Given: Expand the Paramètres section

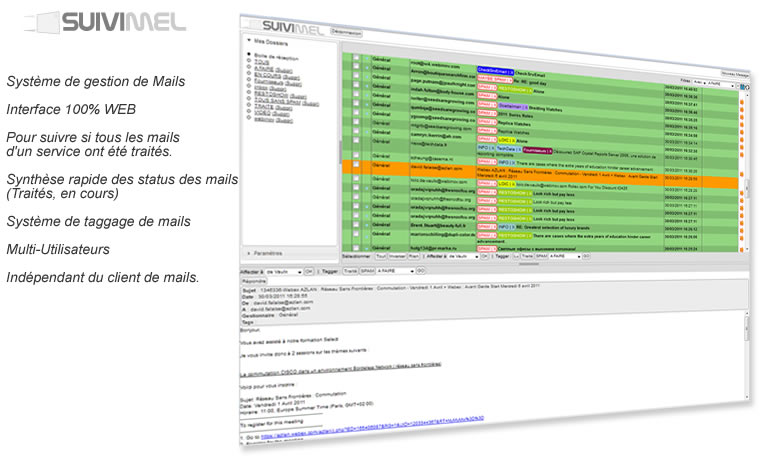Looking at the screenshot, I should coord(249,253).
